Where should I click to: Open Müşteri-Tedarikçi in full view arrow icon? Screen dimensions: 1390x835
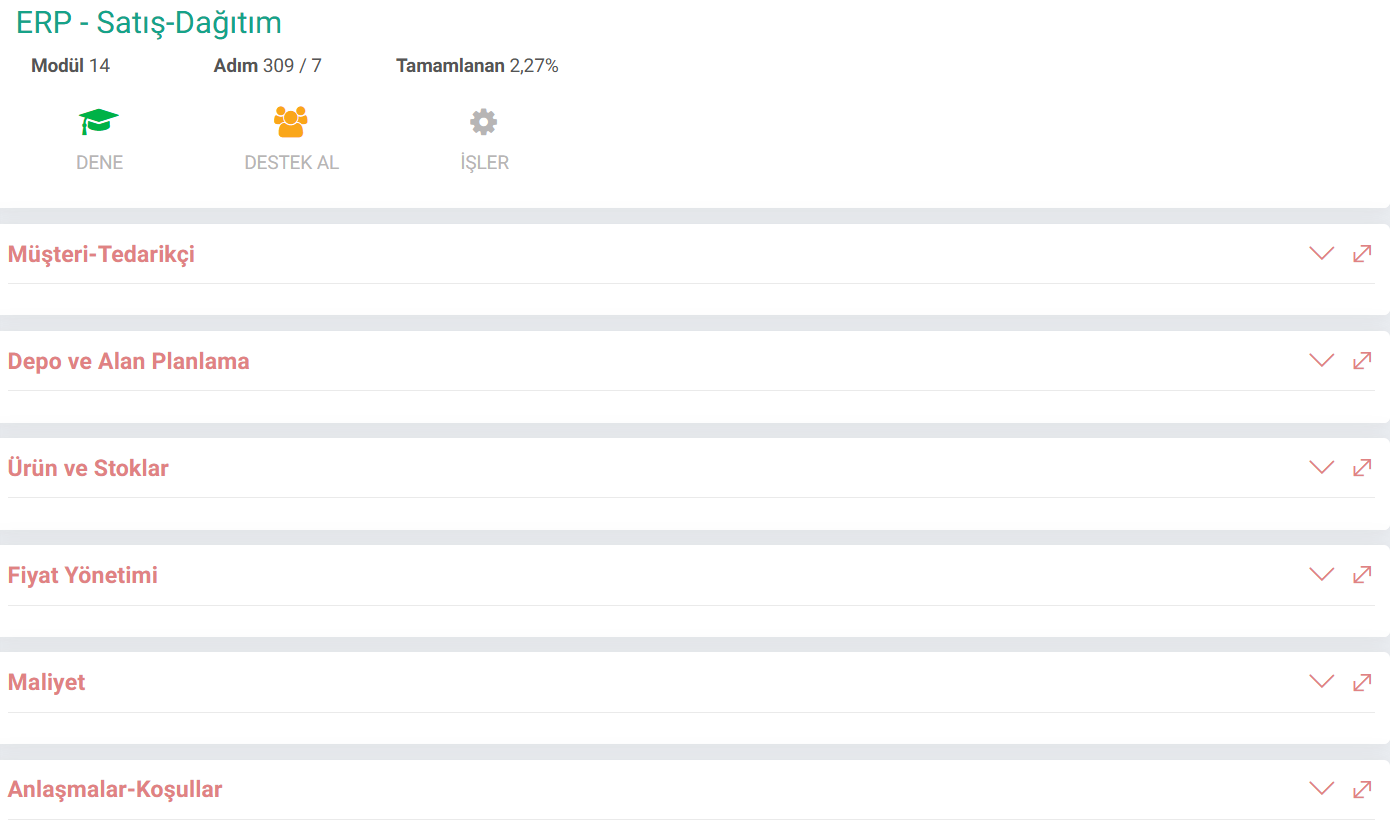point(1362,254)
